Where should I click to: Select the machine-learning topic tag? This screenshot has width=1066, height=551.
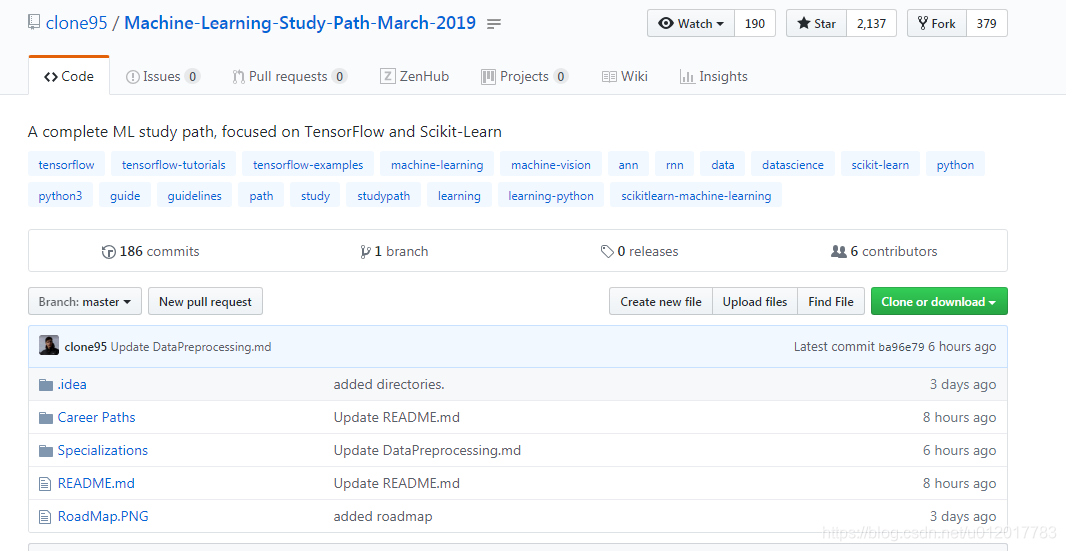point(437,165)
